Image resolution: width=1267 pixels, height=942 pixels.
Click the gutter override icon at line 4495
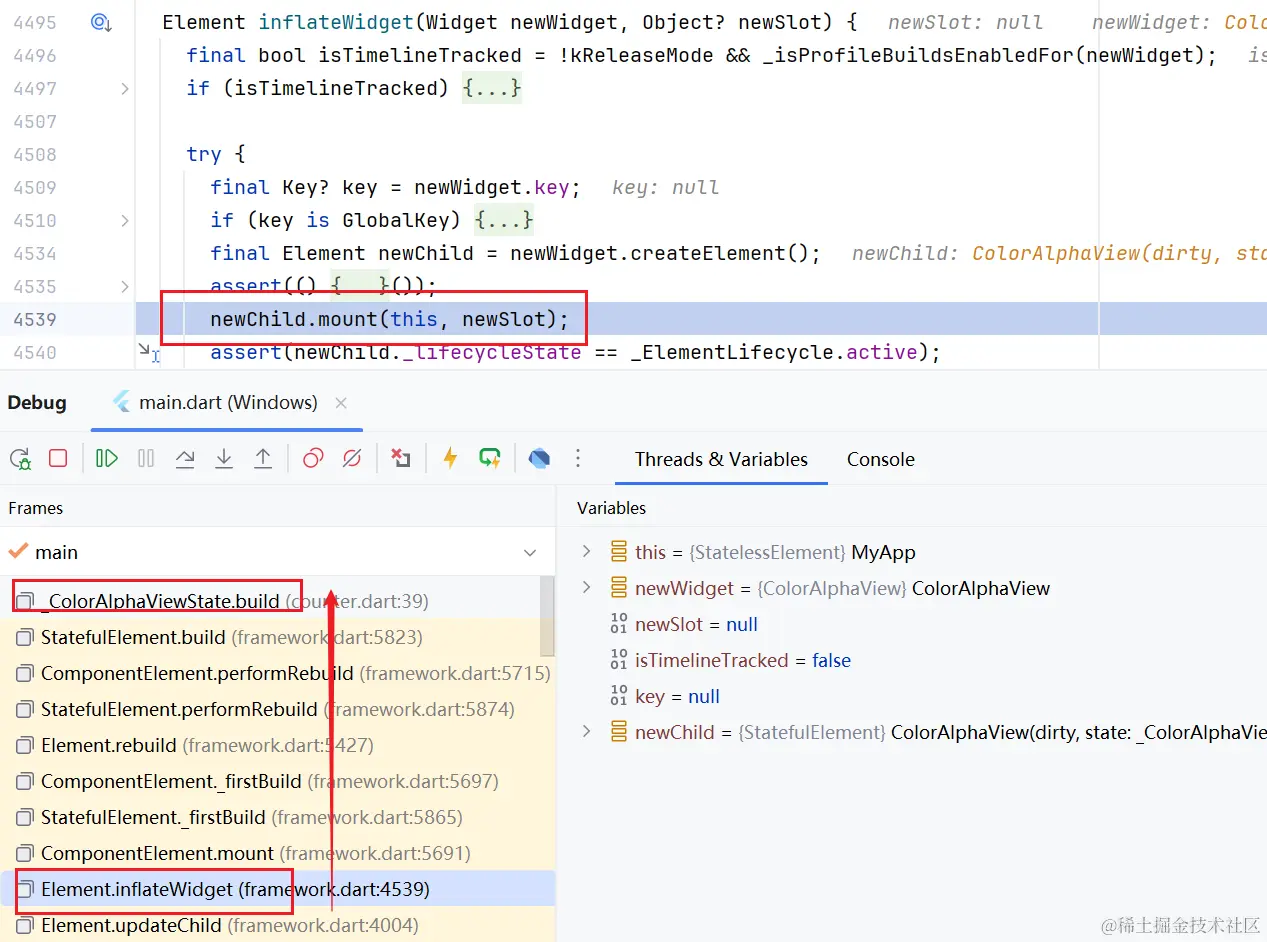coord(100,22)
